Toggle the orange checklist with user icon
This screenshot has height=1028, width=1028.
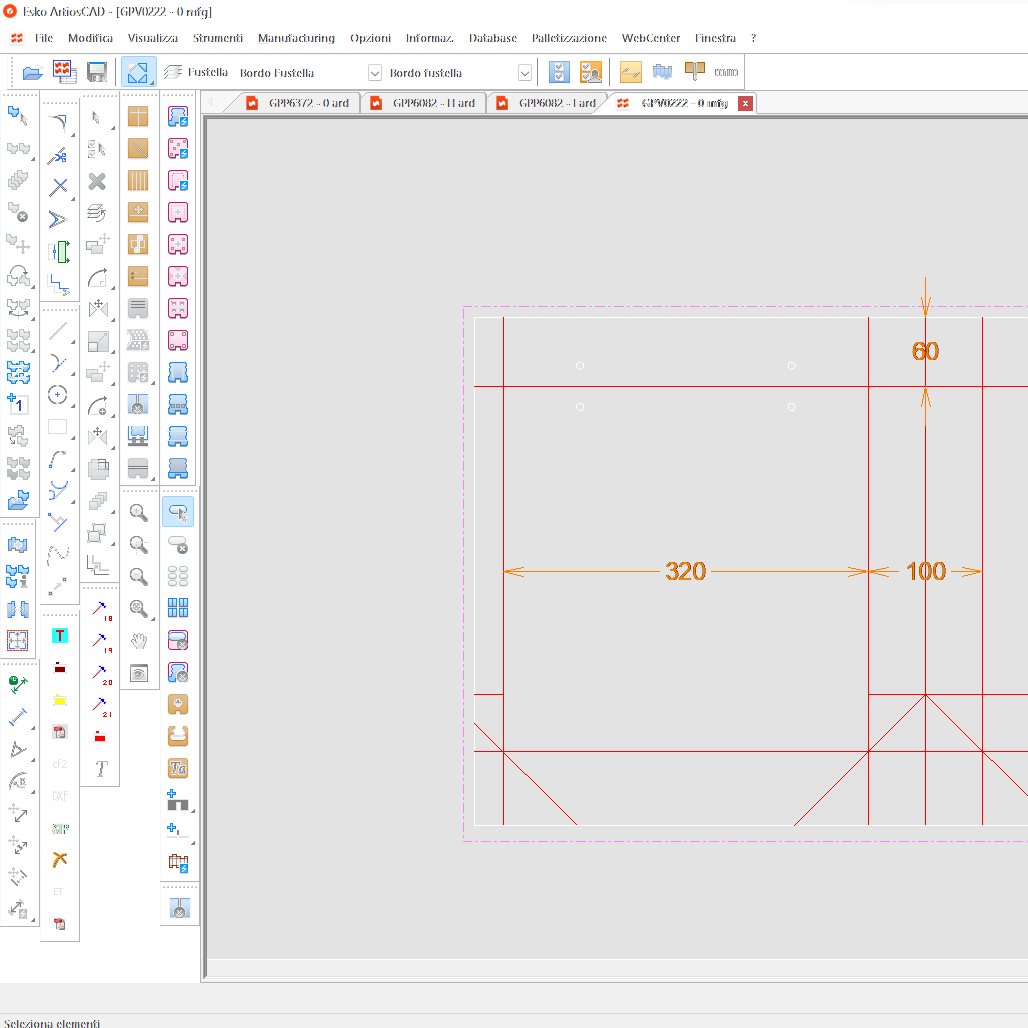pos(591,72)
